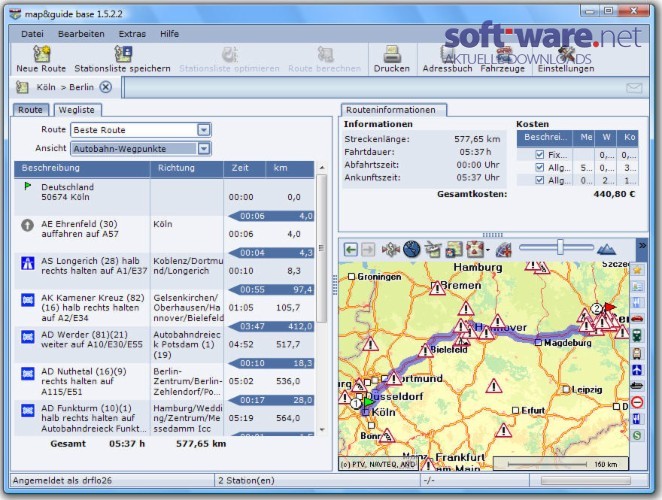
Task: Click the km column header in route list
Action: (x=290, y=168)
